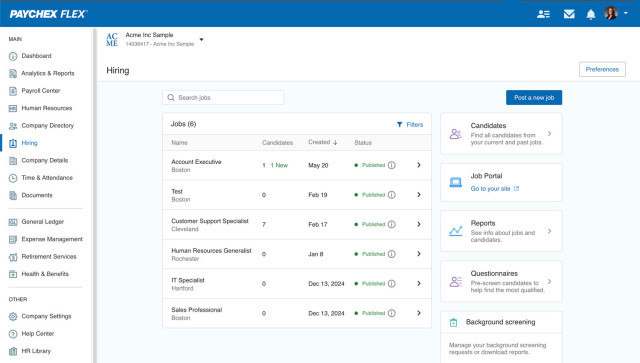Click the Company Settings gear icon

pyautogui.click(x=13, y=316)
